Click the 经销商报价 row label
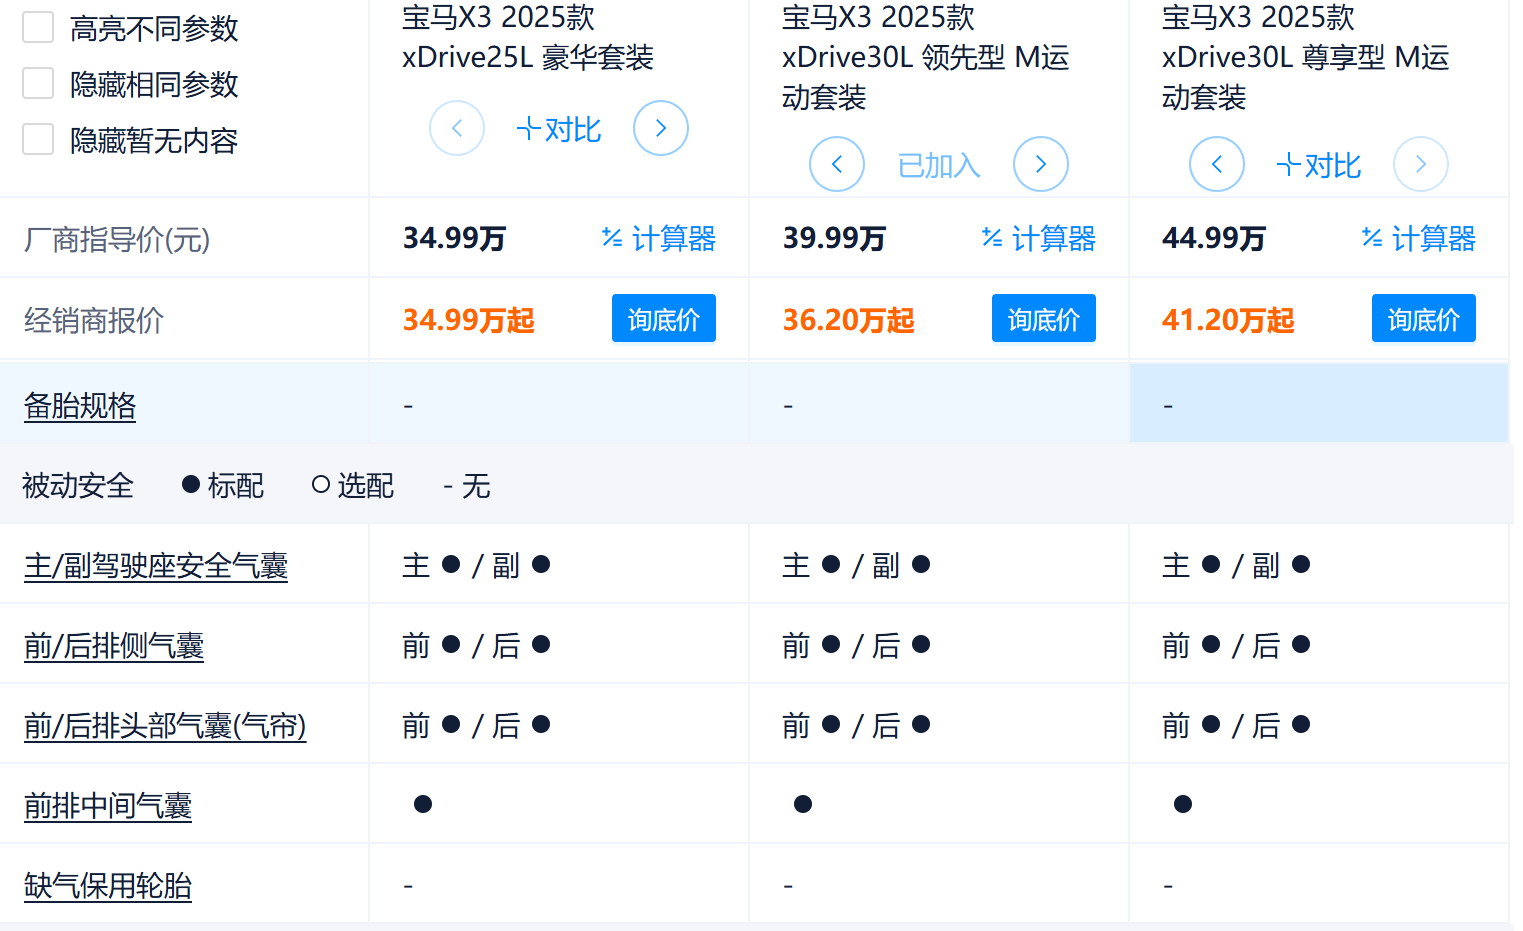This screenshot has height=931, width=1523. pos(94,320)
